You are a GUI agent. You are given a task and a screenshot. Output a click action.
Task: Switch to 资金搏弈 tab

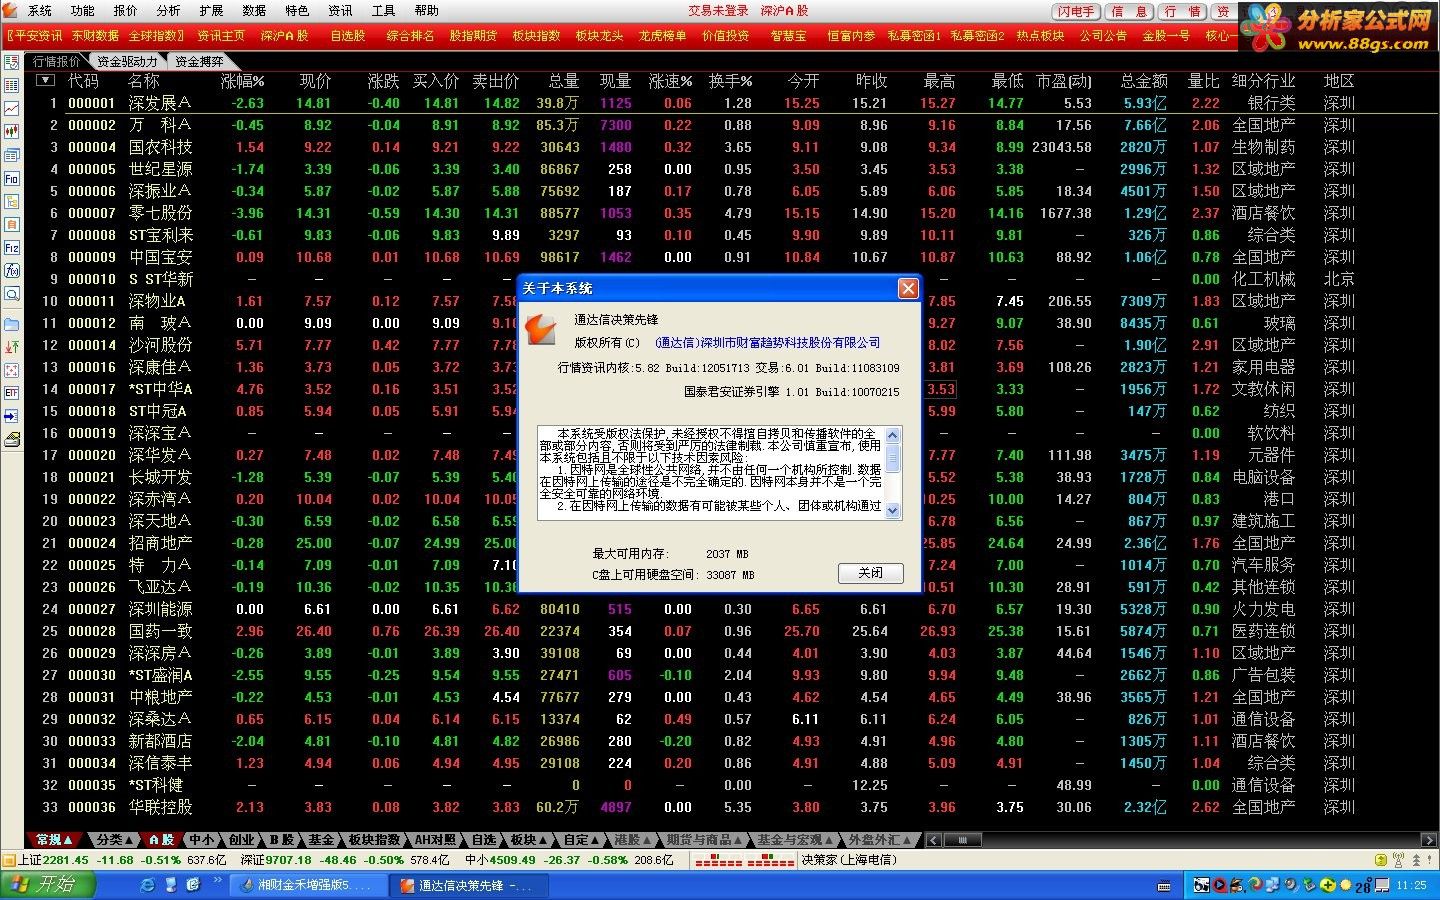click(x=199, y=61)
